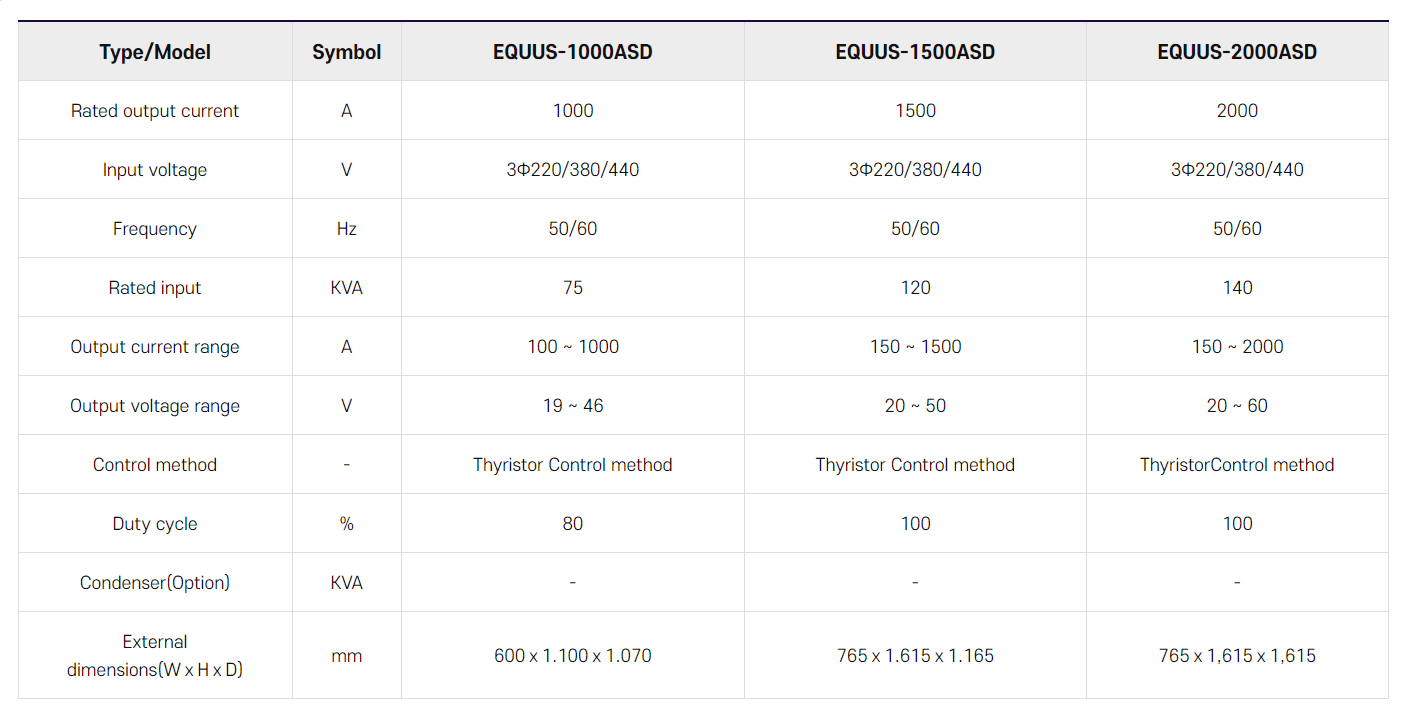Select the Rated input row label
The height and width of the screenshot is (712, 1403).
tap(155, 288)
